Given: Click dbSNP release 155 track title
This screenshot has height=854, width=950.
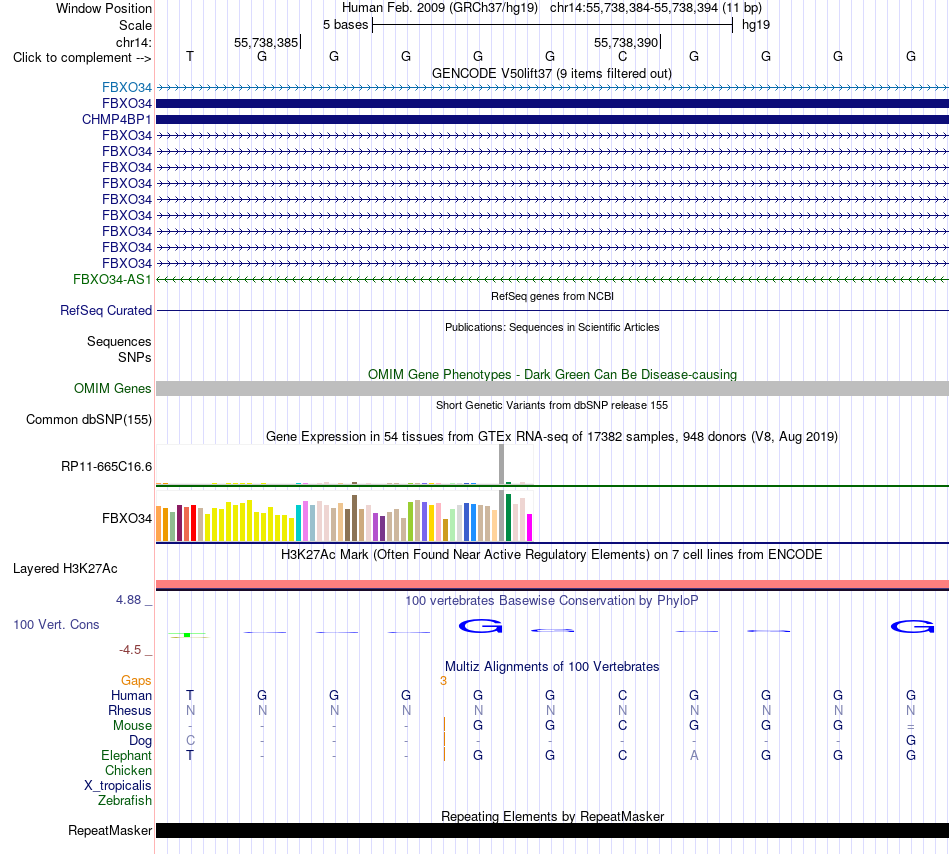Looking at the screenshot, I should [x=551, y=405].
